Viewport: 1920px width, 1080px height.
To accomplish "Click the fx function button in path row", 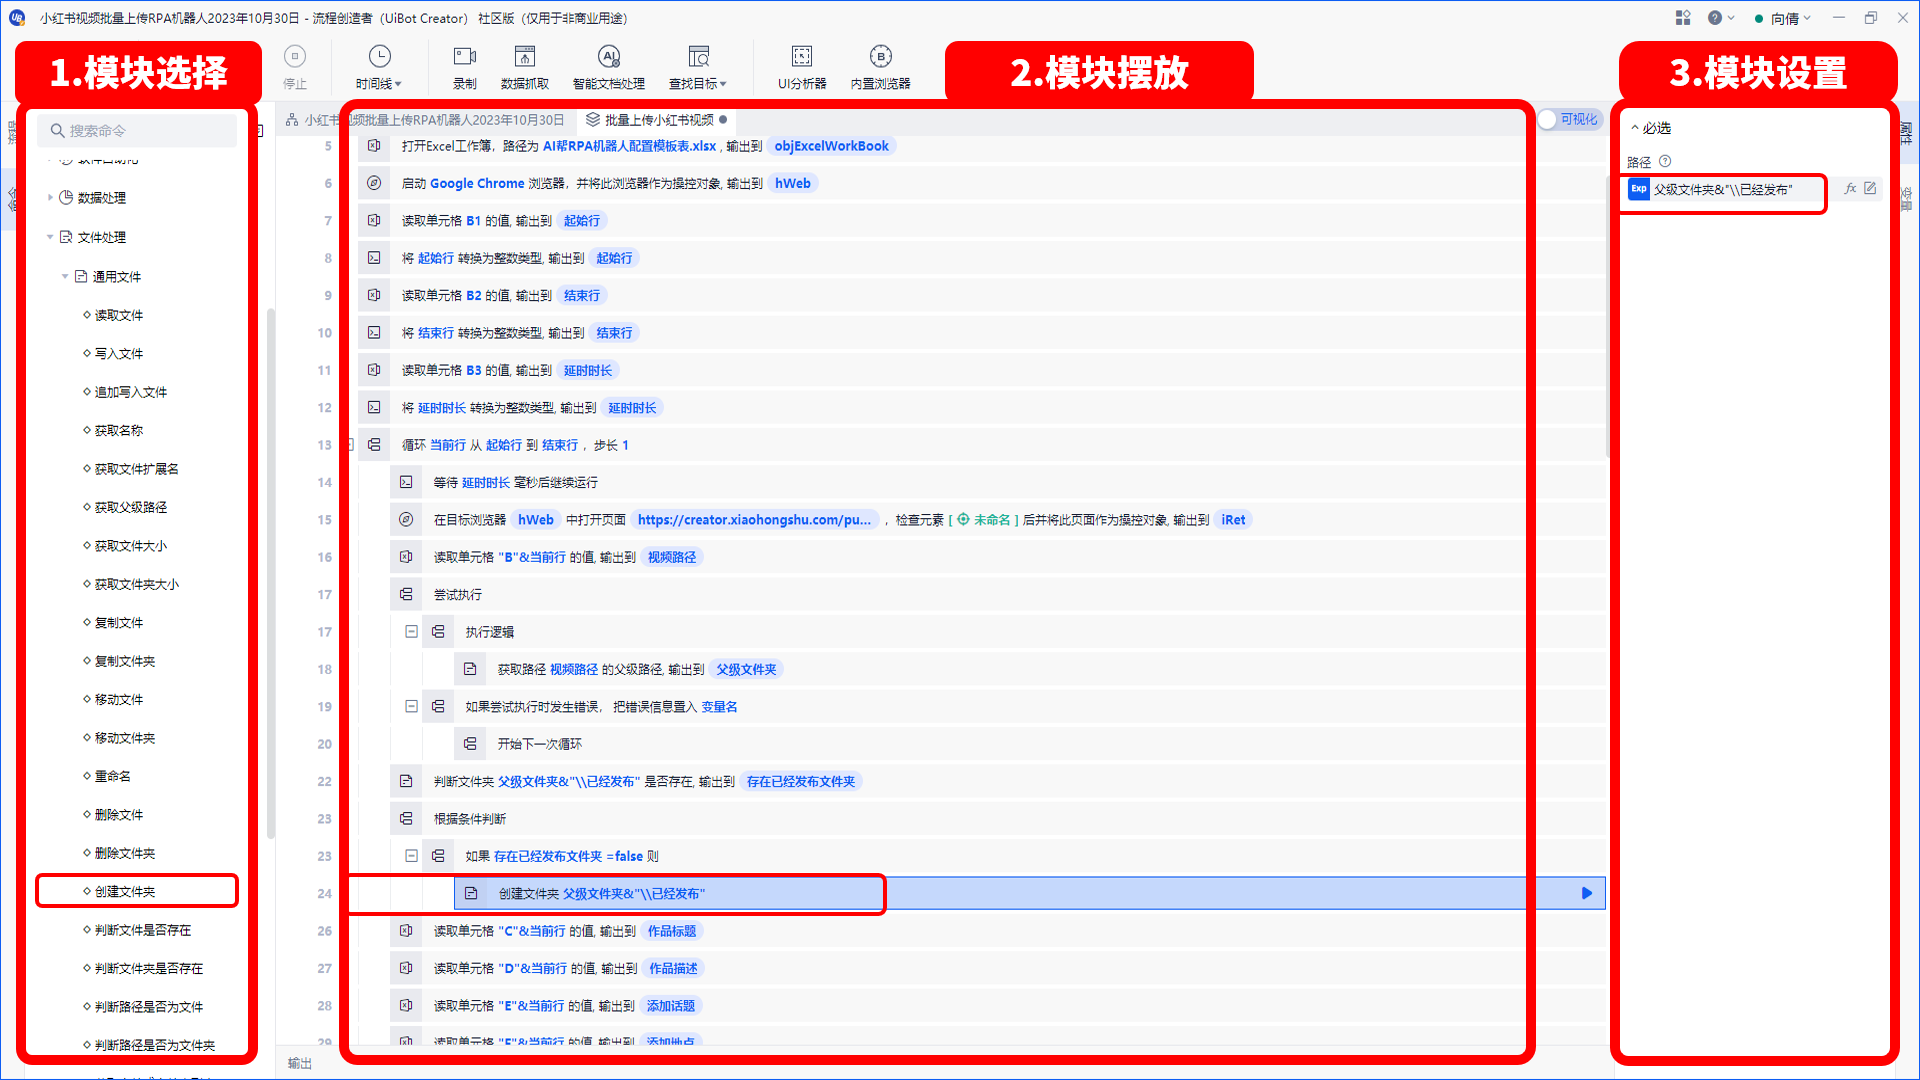I will point(1850,188).
